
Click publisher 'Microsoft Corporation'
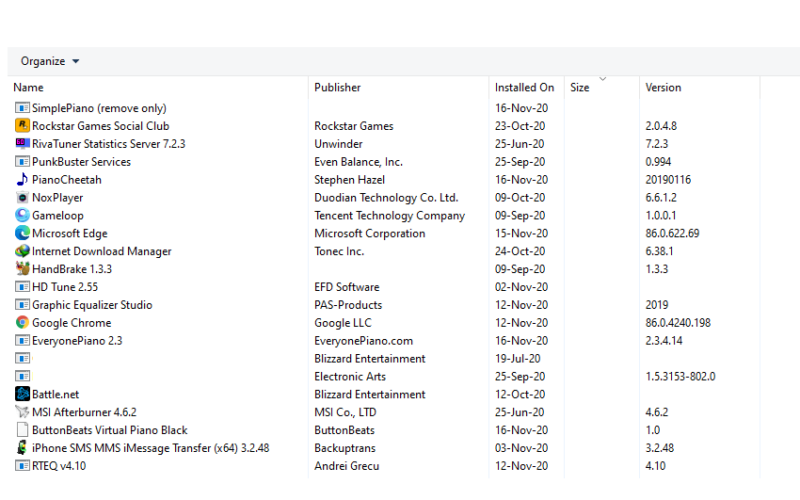370,233
